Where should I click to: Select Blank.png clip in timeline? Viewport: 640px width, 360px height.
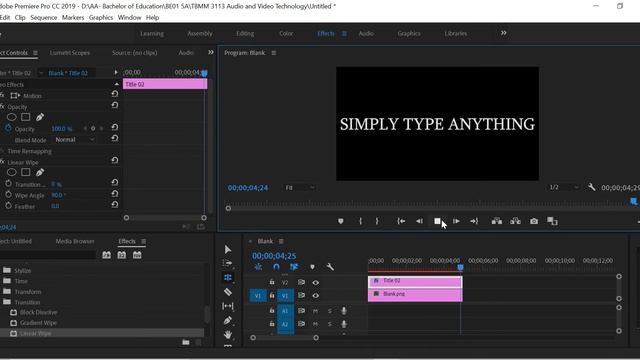coord(415,294)
